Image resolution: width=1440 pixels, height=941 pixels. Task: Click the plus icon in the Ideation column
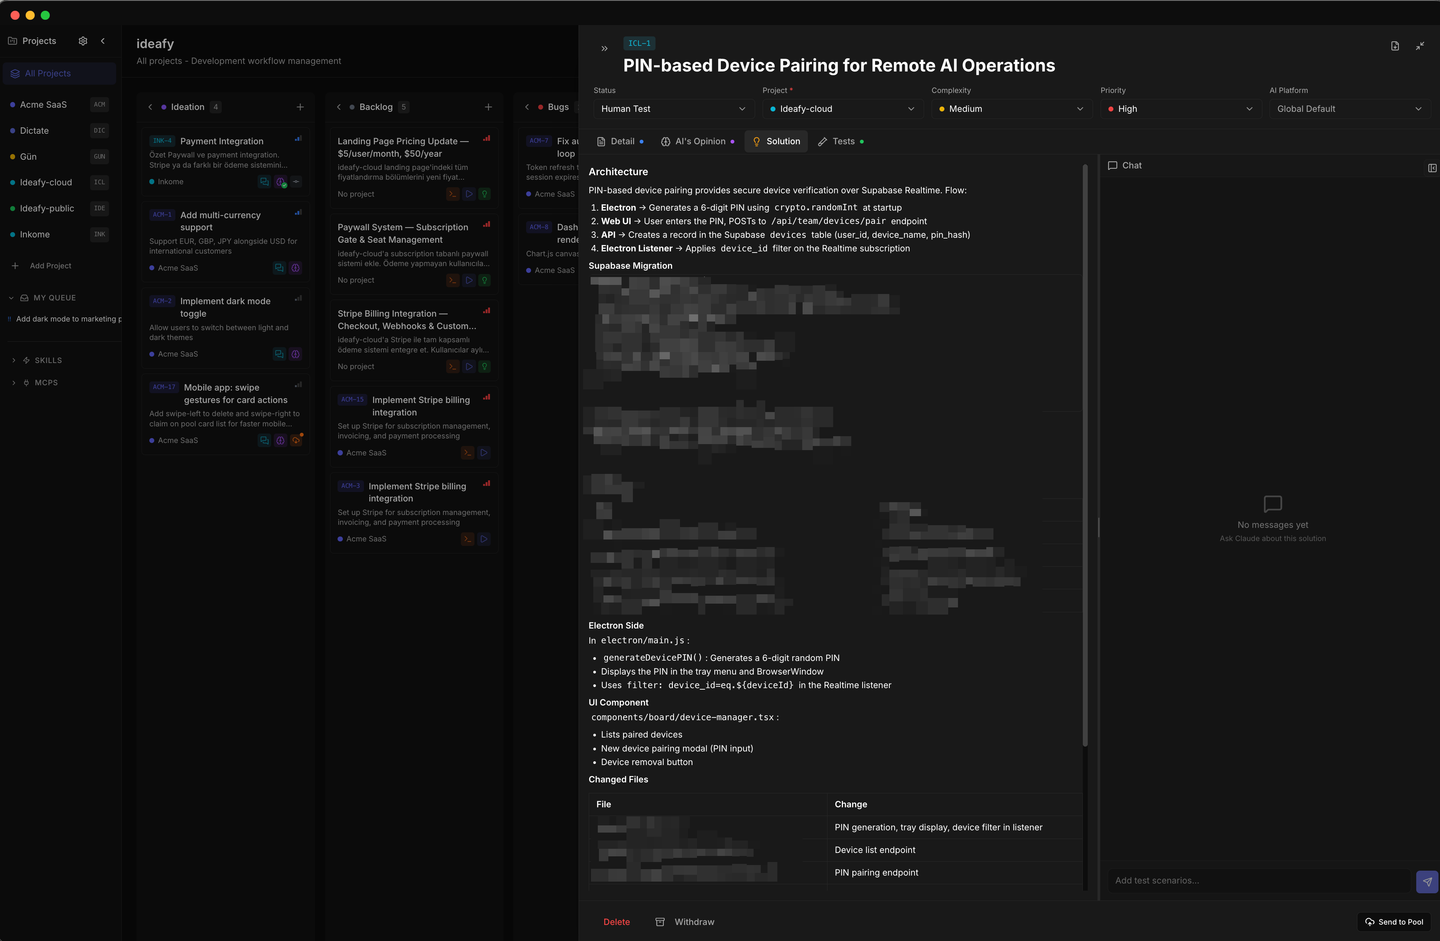(300, 107)
